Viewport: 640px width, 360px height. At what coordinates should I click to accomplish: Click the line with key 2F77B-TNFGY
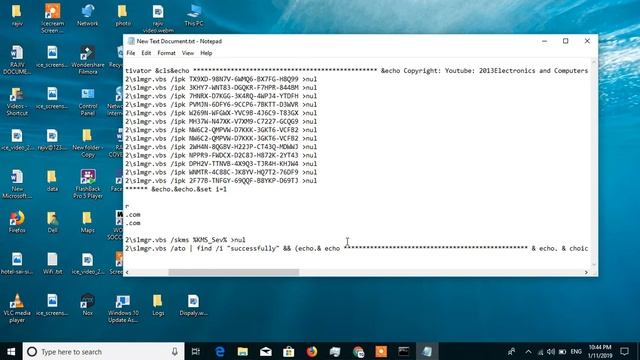221,181
